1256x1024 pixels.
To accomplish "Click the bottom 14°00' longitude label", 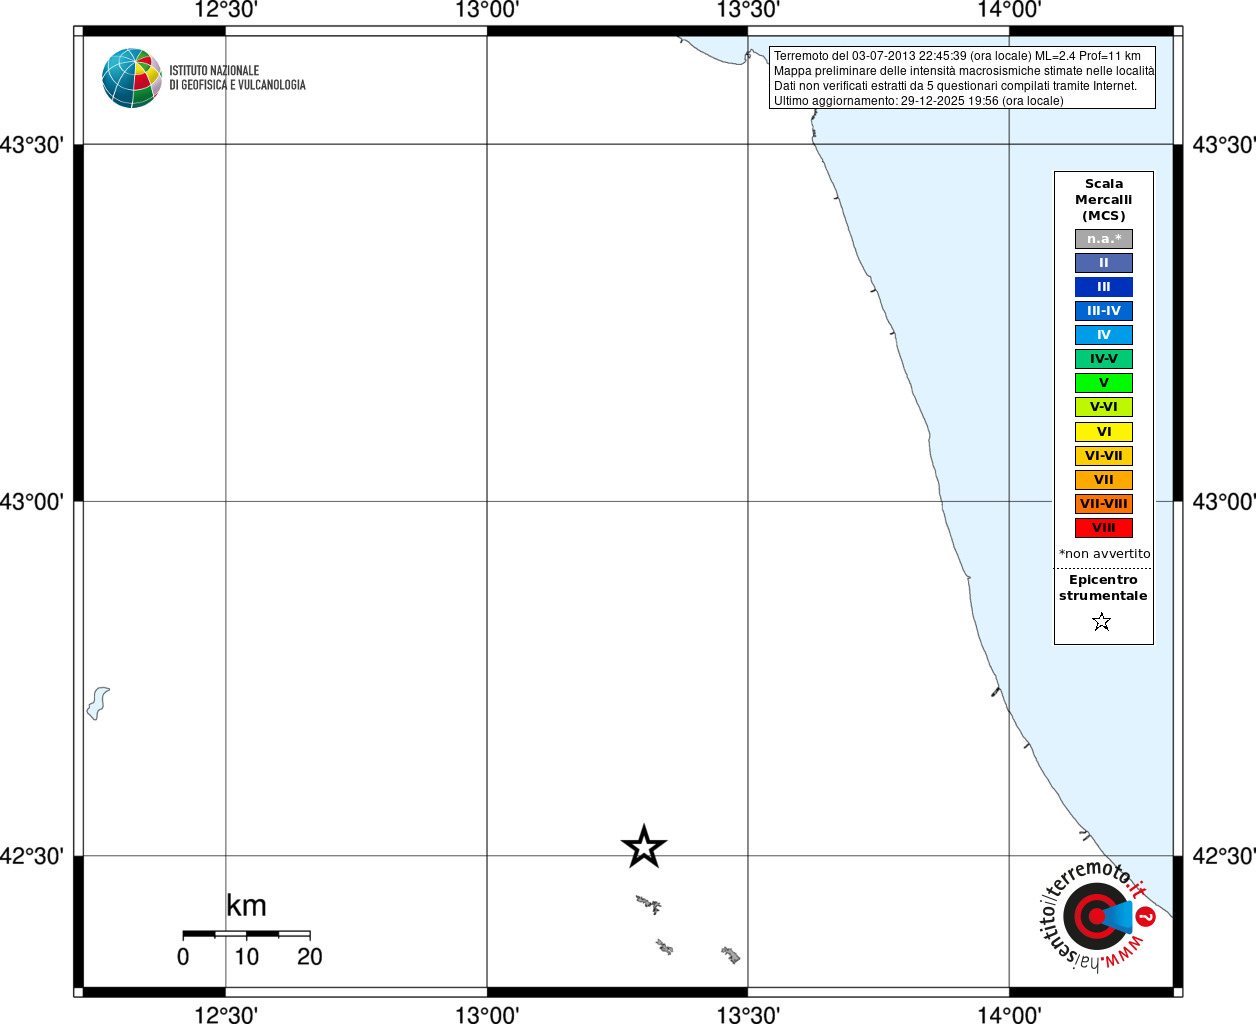I will (1009, 1014).
